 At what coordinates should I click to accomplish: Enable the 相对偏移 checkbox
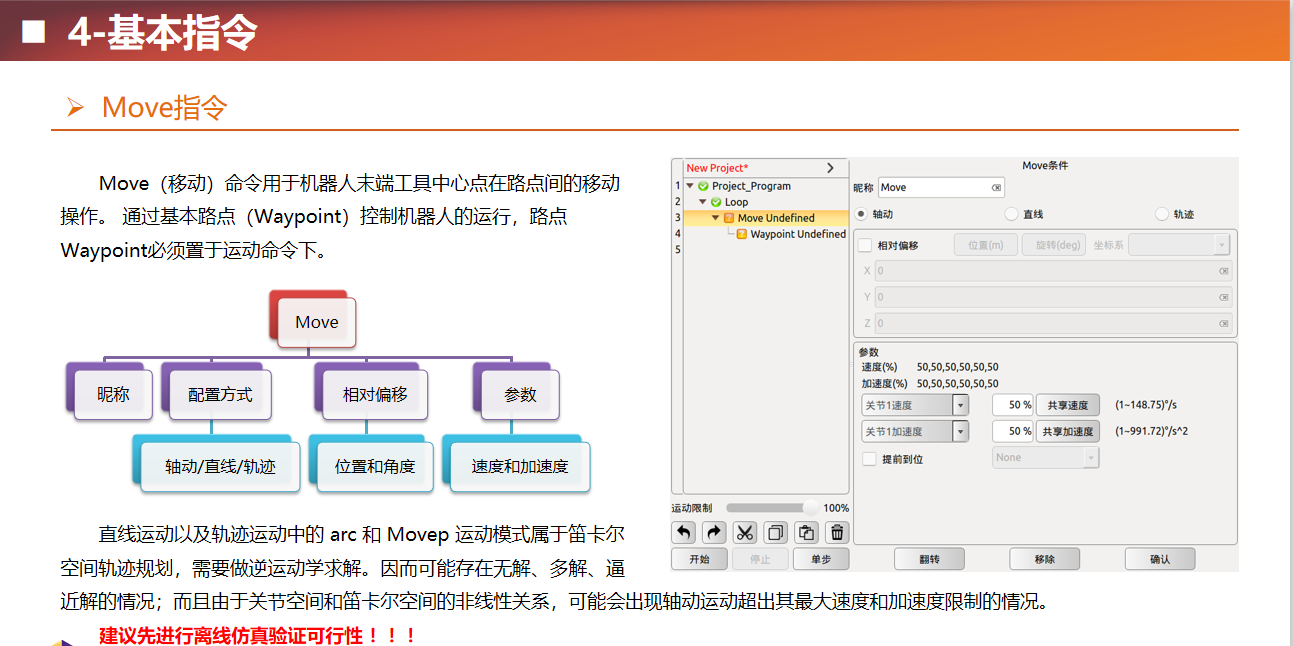pyautogui.click(x=865, y=245)
